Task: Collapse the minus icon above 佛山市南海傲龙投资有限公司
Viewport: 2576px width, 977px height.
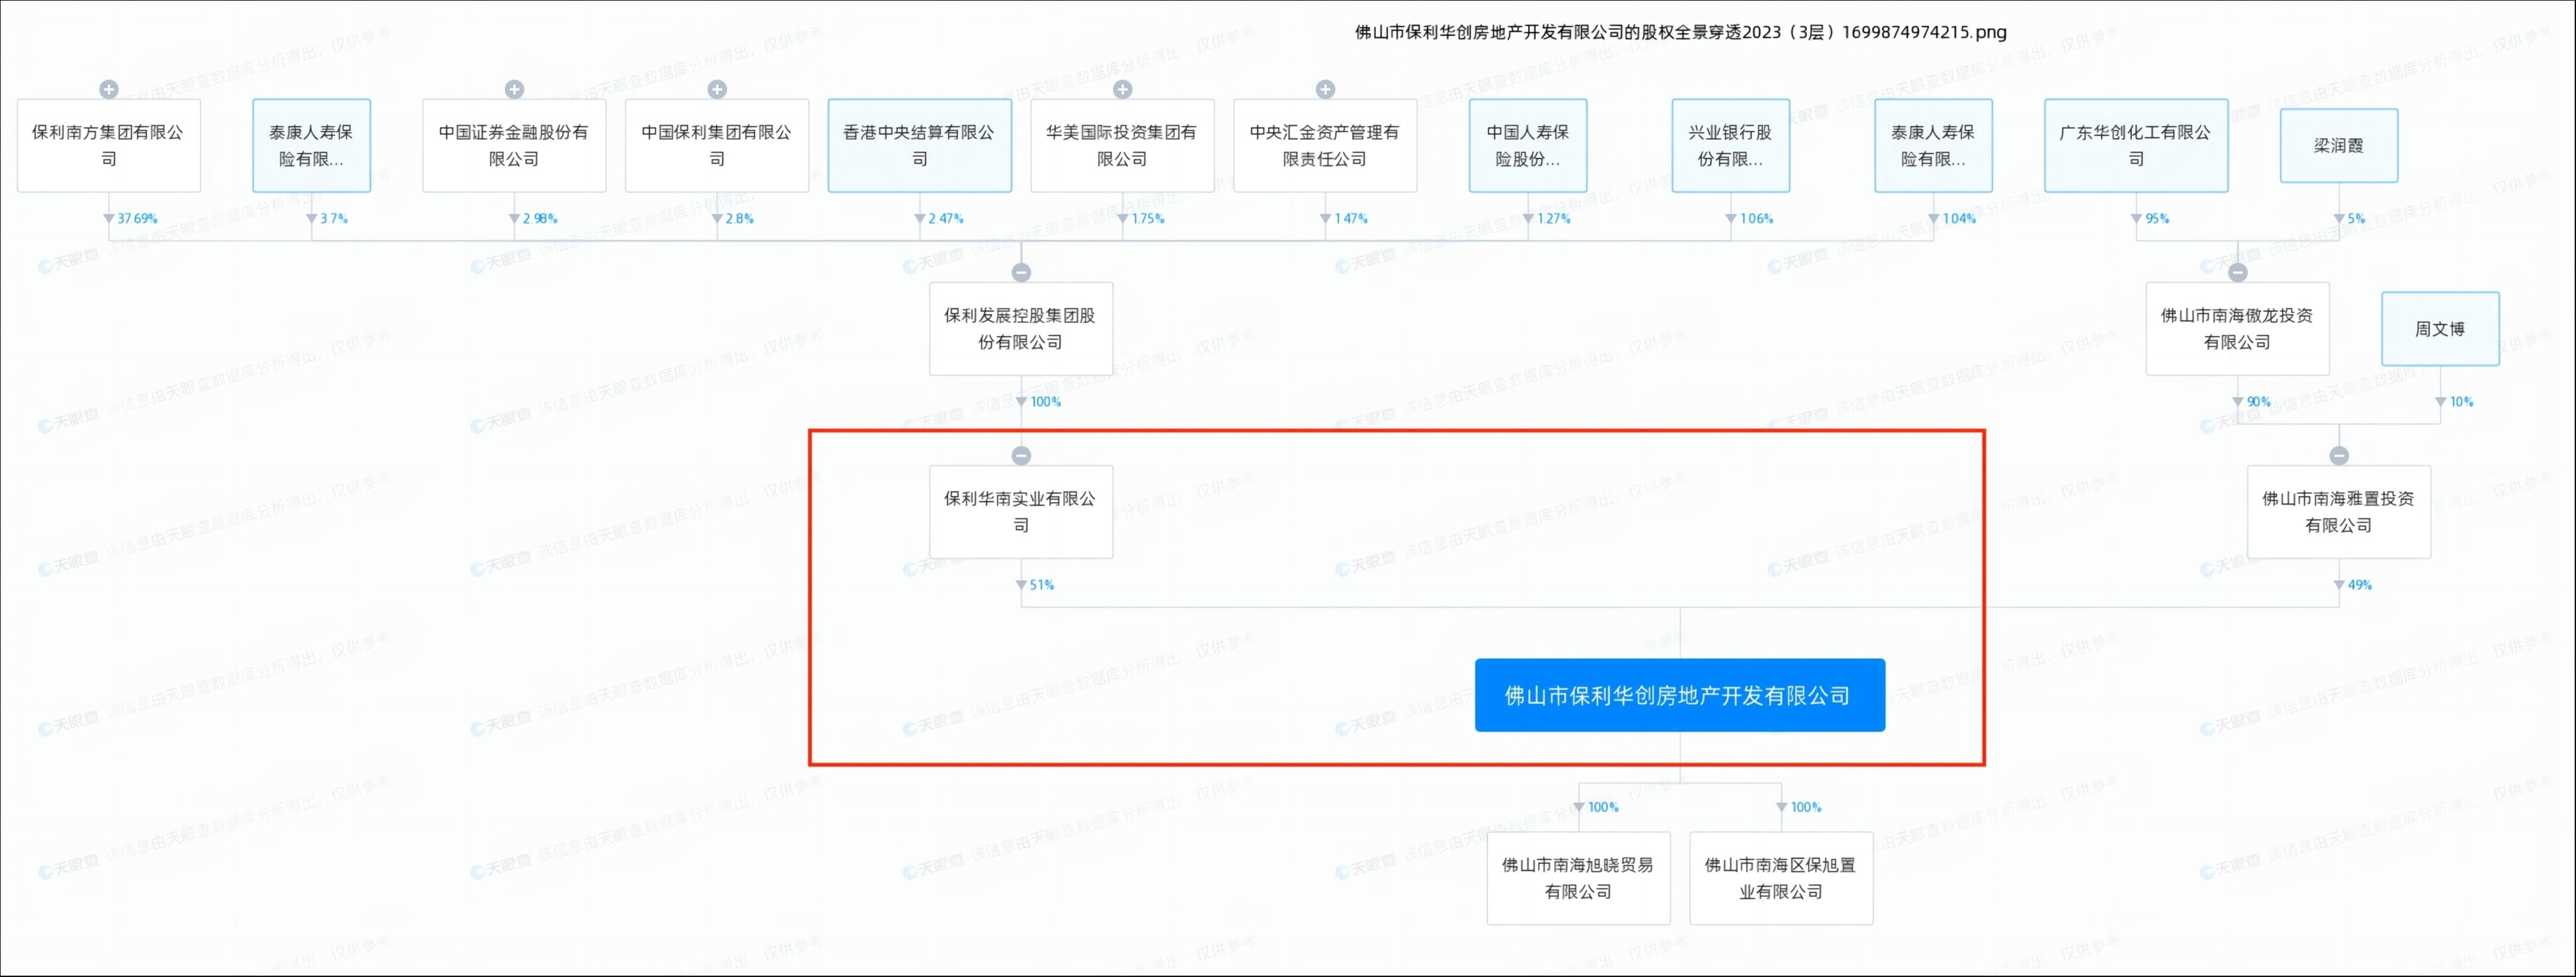Action: pos(2238,272)
